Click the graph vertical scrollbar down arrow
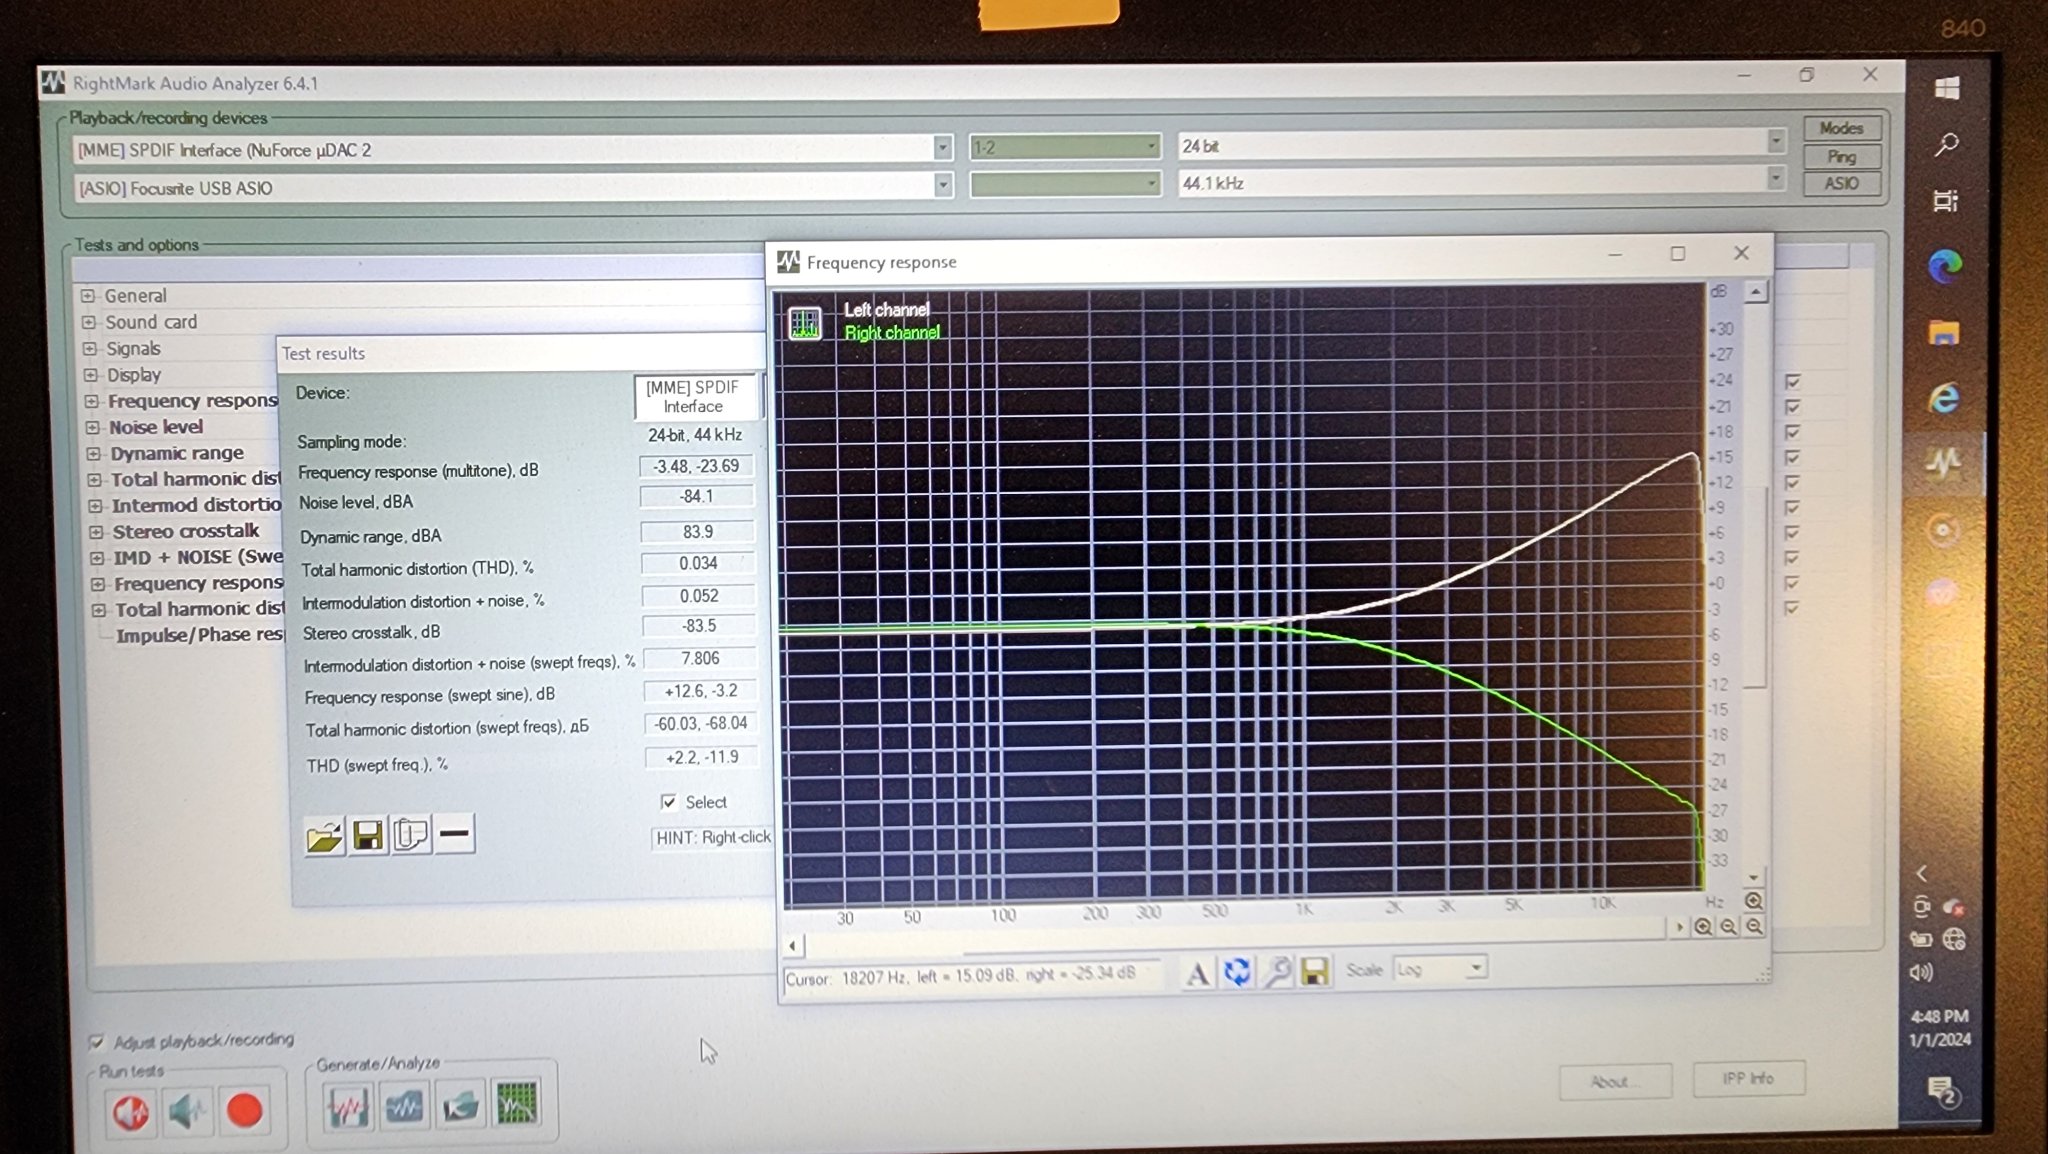Screen dimensions: 2048x1154 (x=1753, y=877)
